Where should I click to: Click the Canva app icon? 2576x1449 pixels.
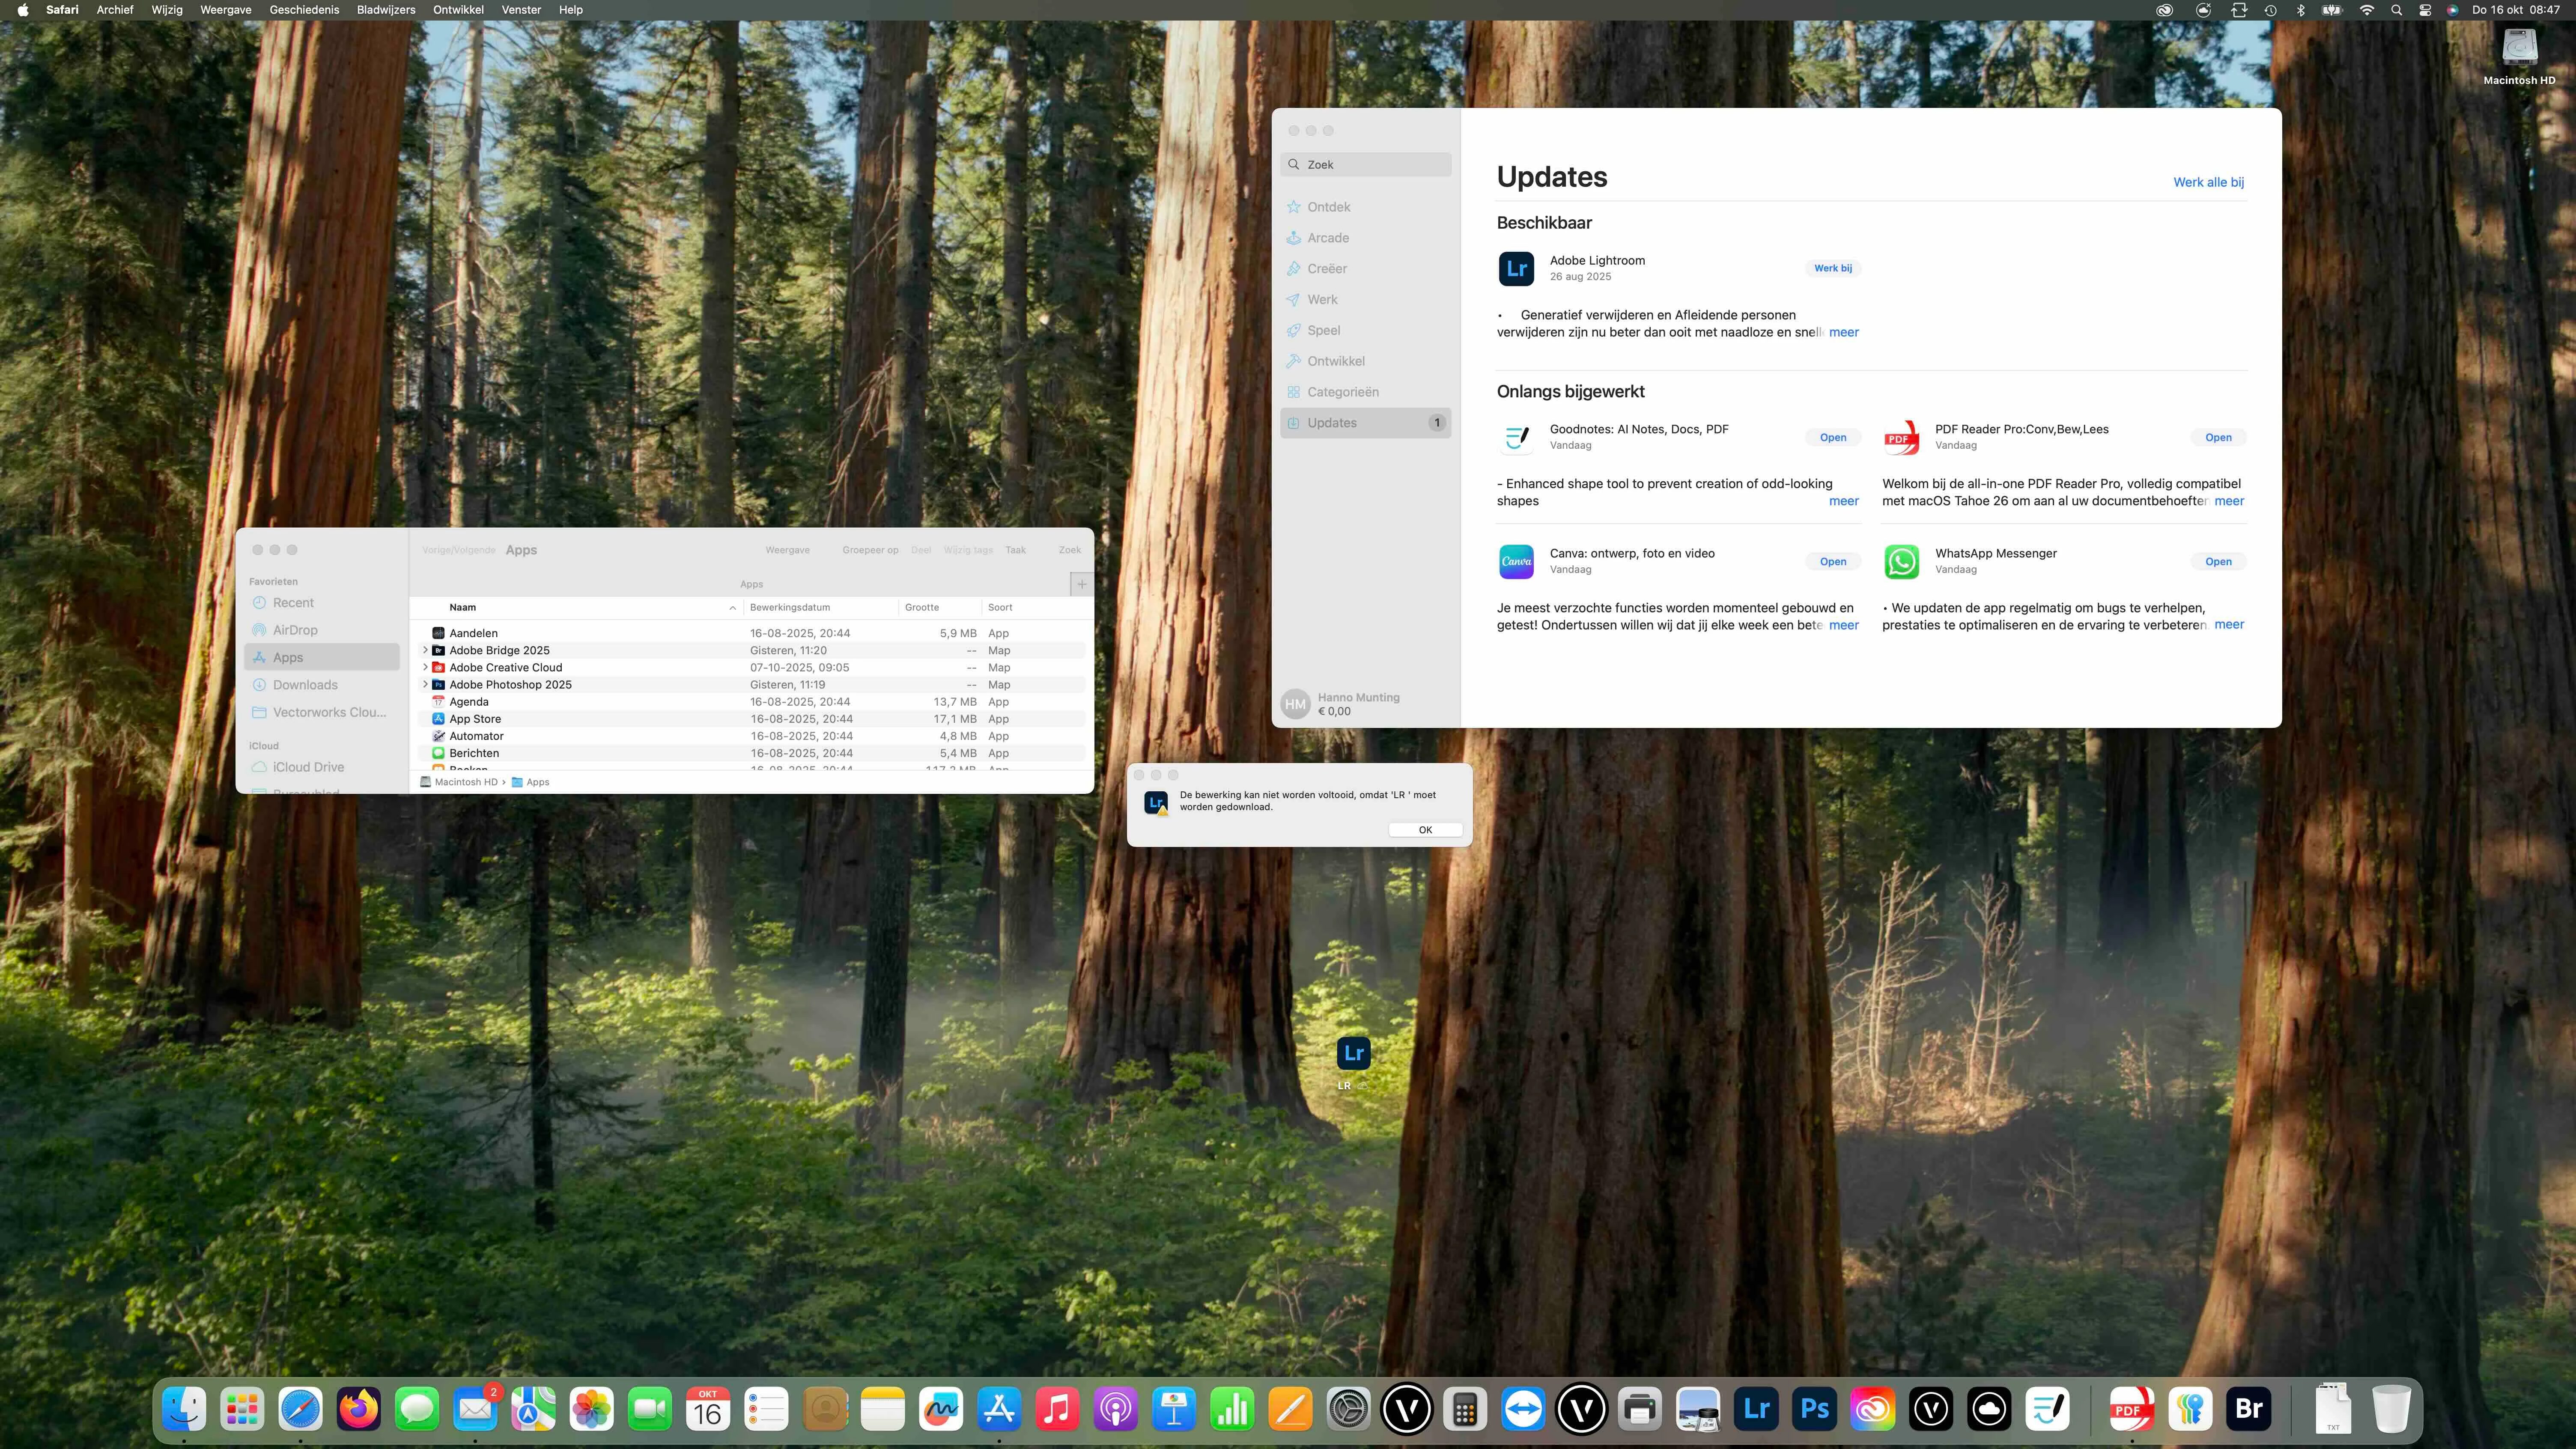(1516, 561)
